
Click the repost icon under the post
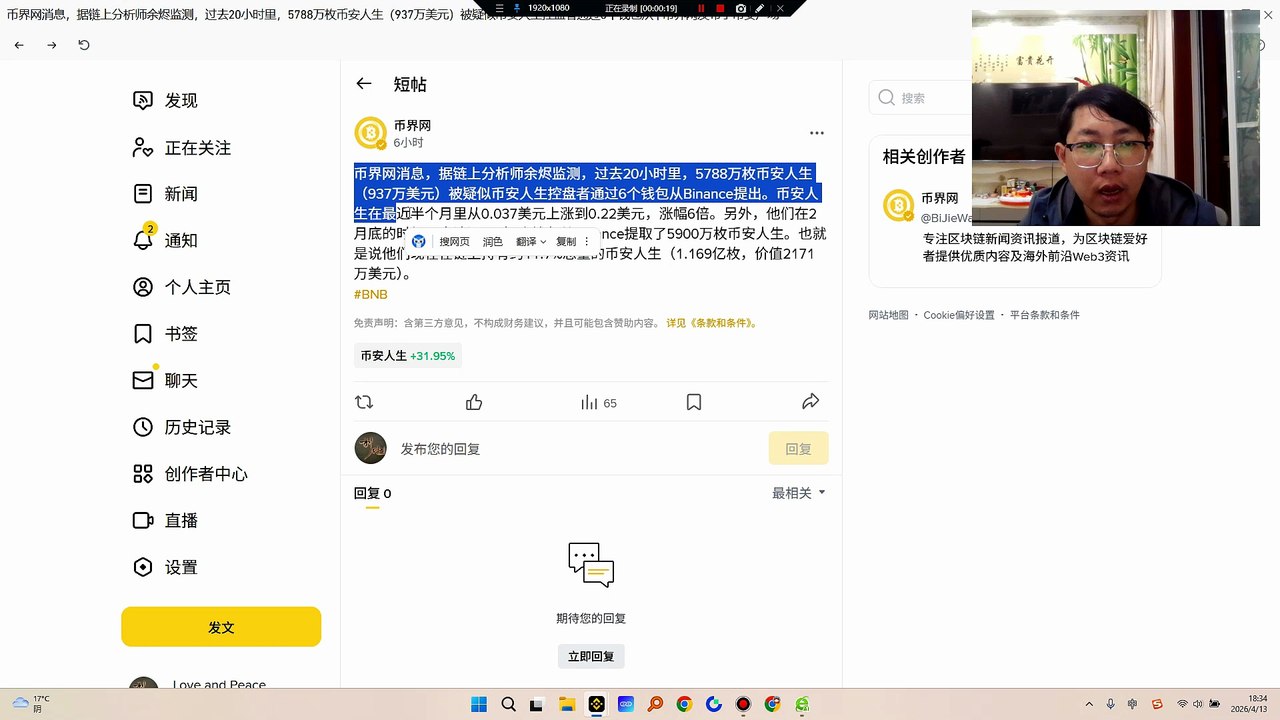click(x=364, y=402)
